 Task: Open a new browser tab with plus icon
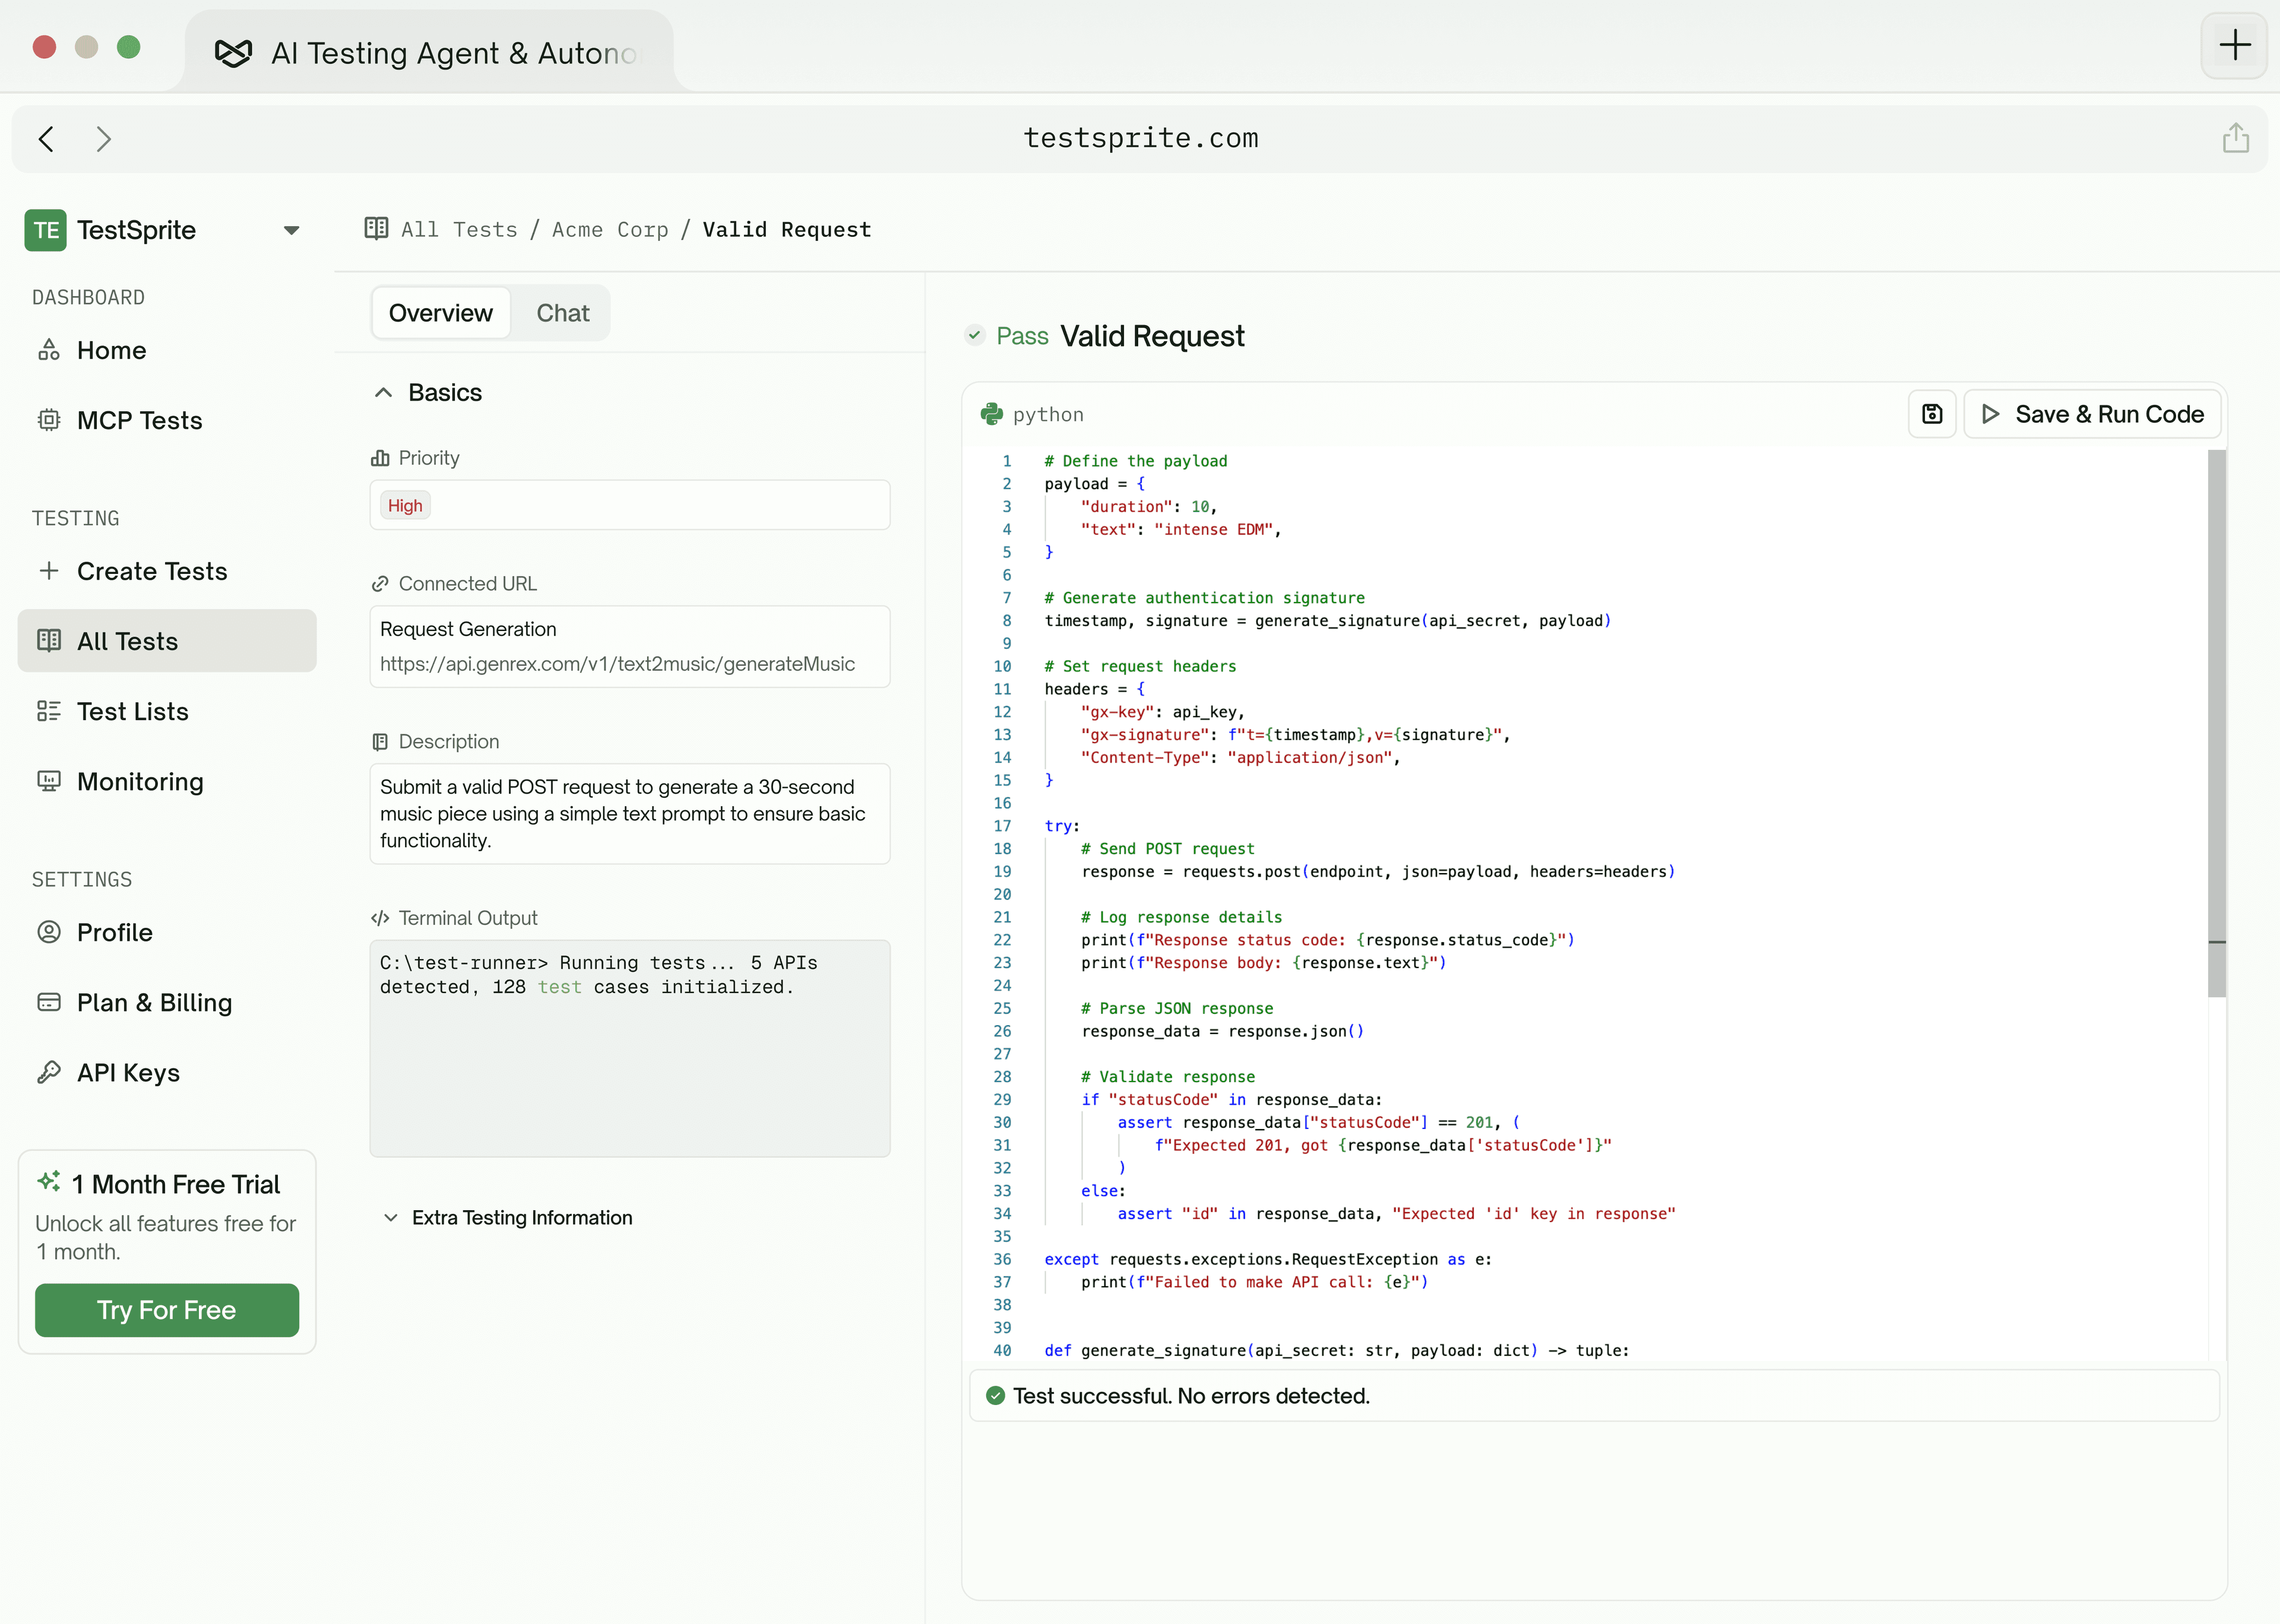pyautogui.click(x=2234, y=45)
